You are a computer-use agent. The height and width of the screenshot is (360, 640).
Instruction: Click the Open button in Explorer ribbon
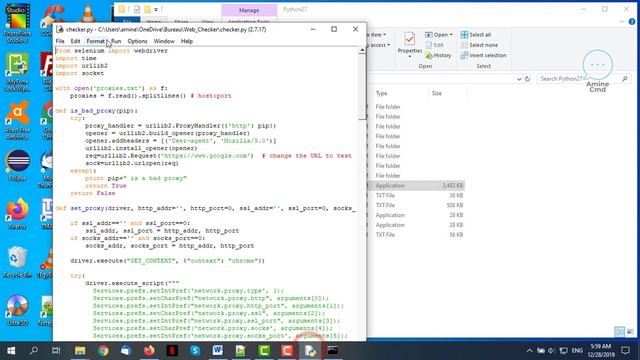436,35
